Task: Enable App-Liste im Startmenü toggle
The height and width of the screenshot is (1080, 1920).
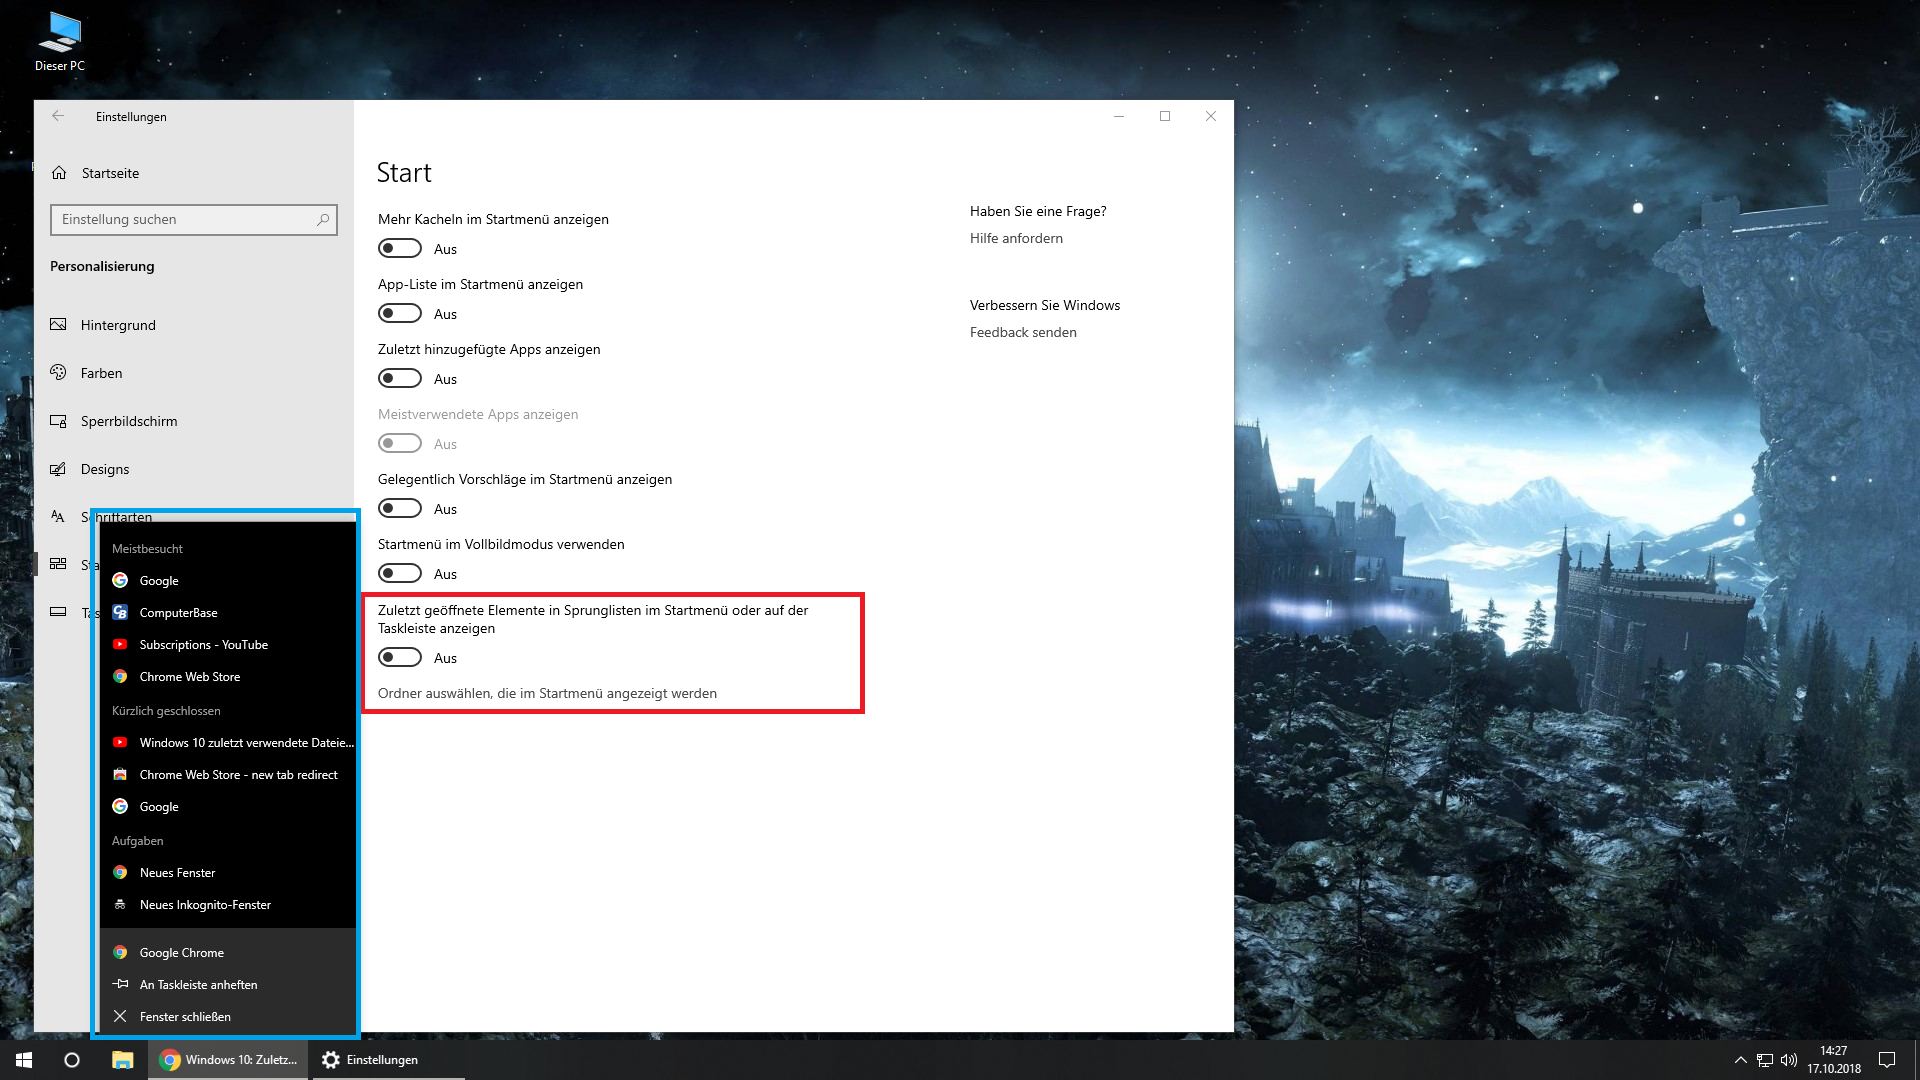Action: click(400, 314)
